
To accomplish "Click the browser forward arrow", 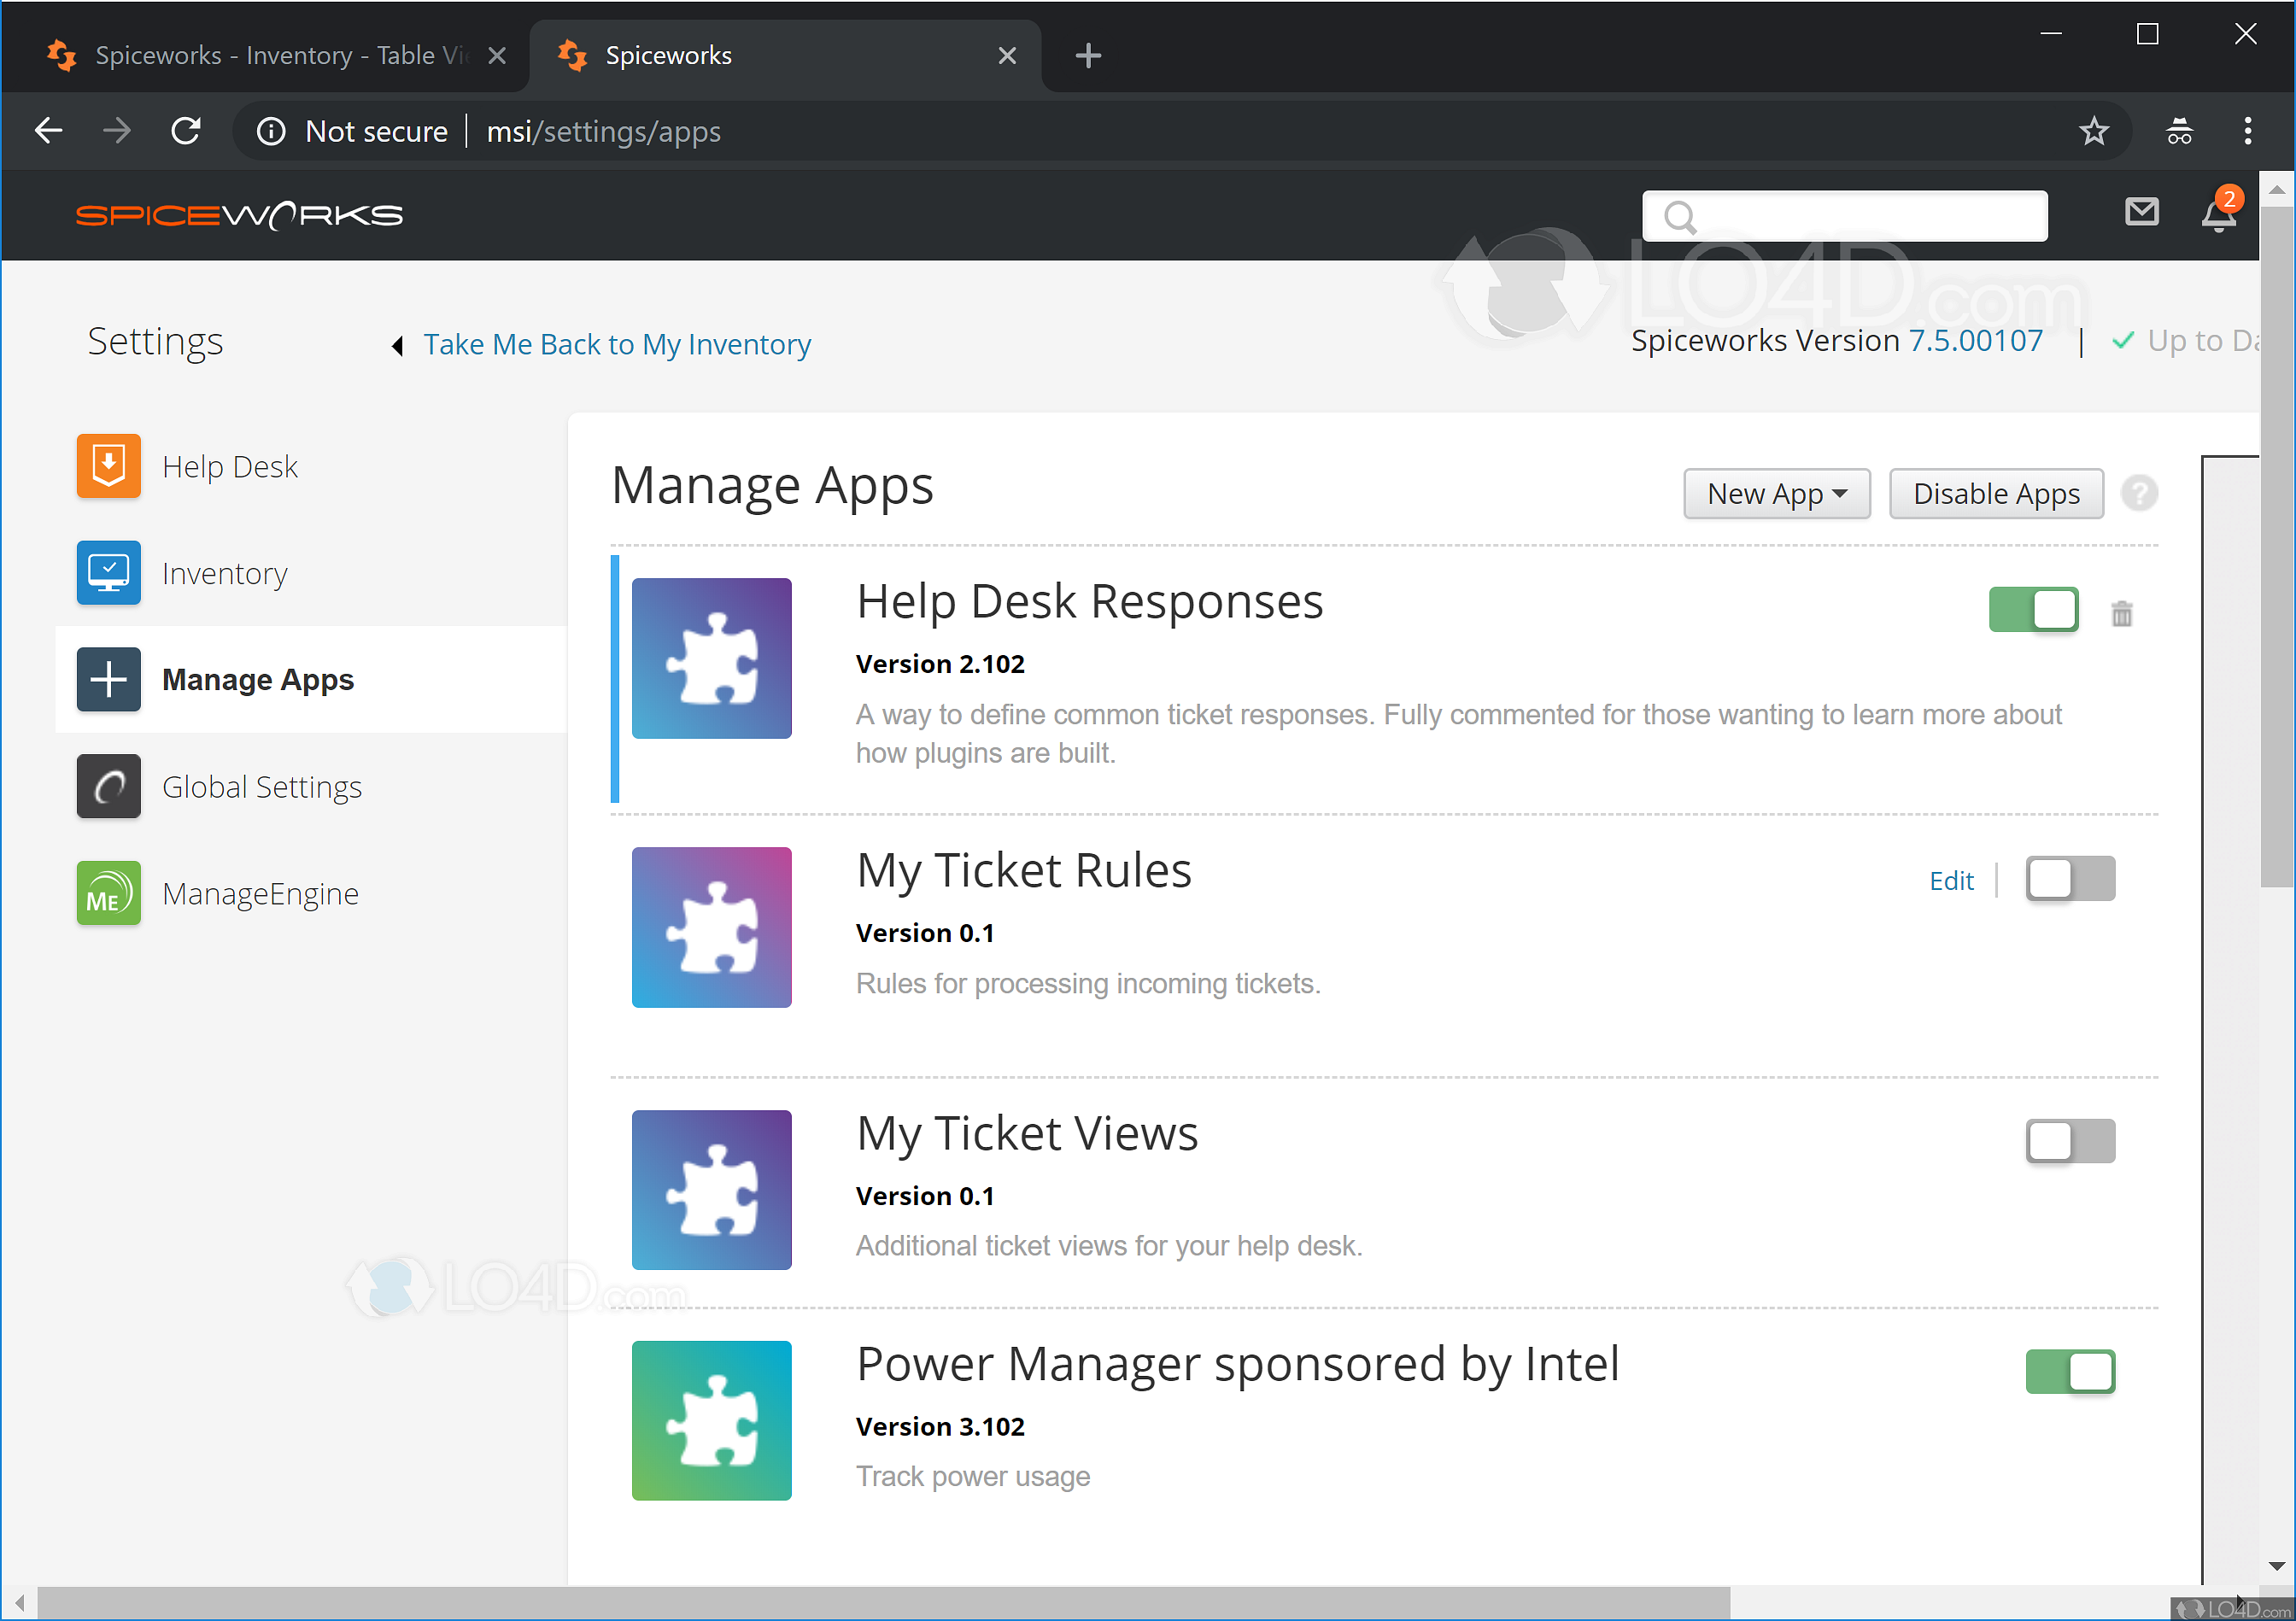I will (x=117, y=131).
